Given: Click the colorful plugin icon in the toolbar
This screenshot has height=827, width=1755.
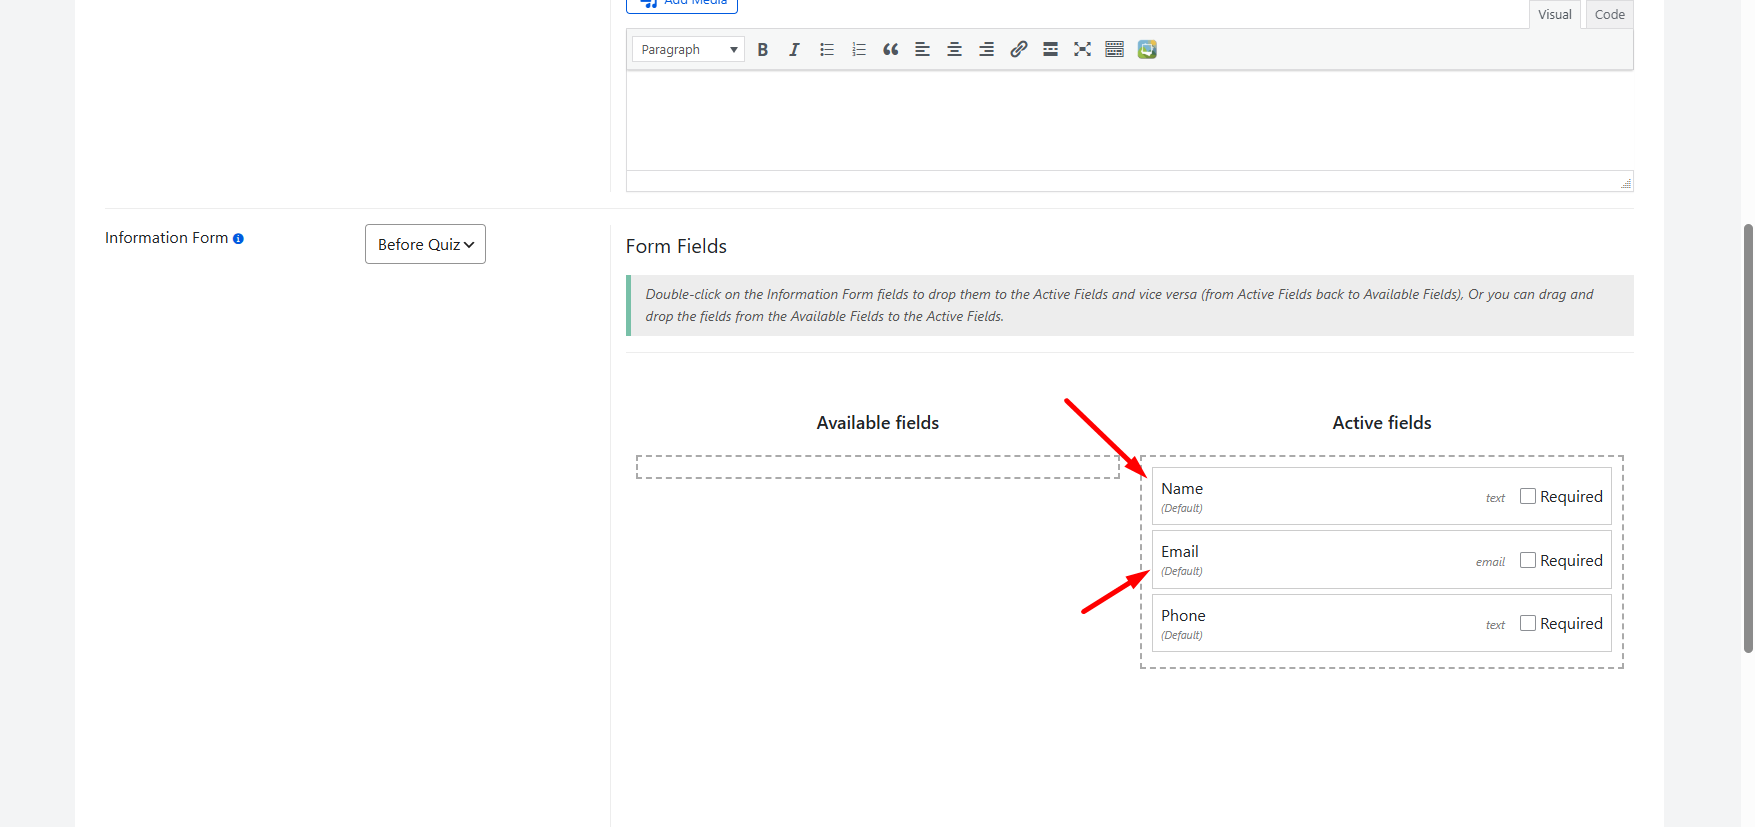Looking at the screenshot, I should (1147, 50).
